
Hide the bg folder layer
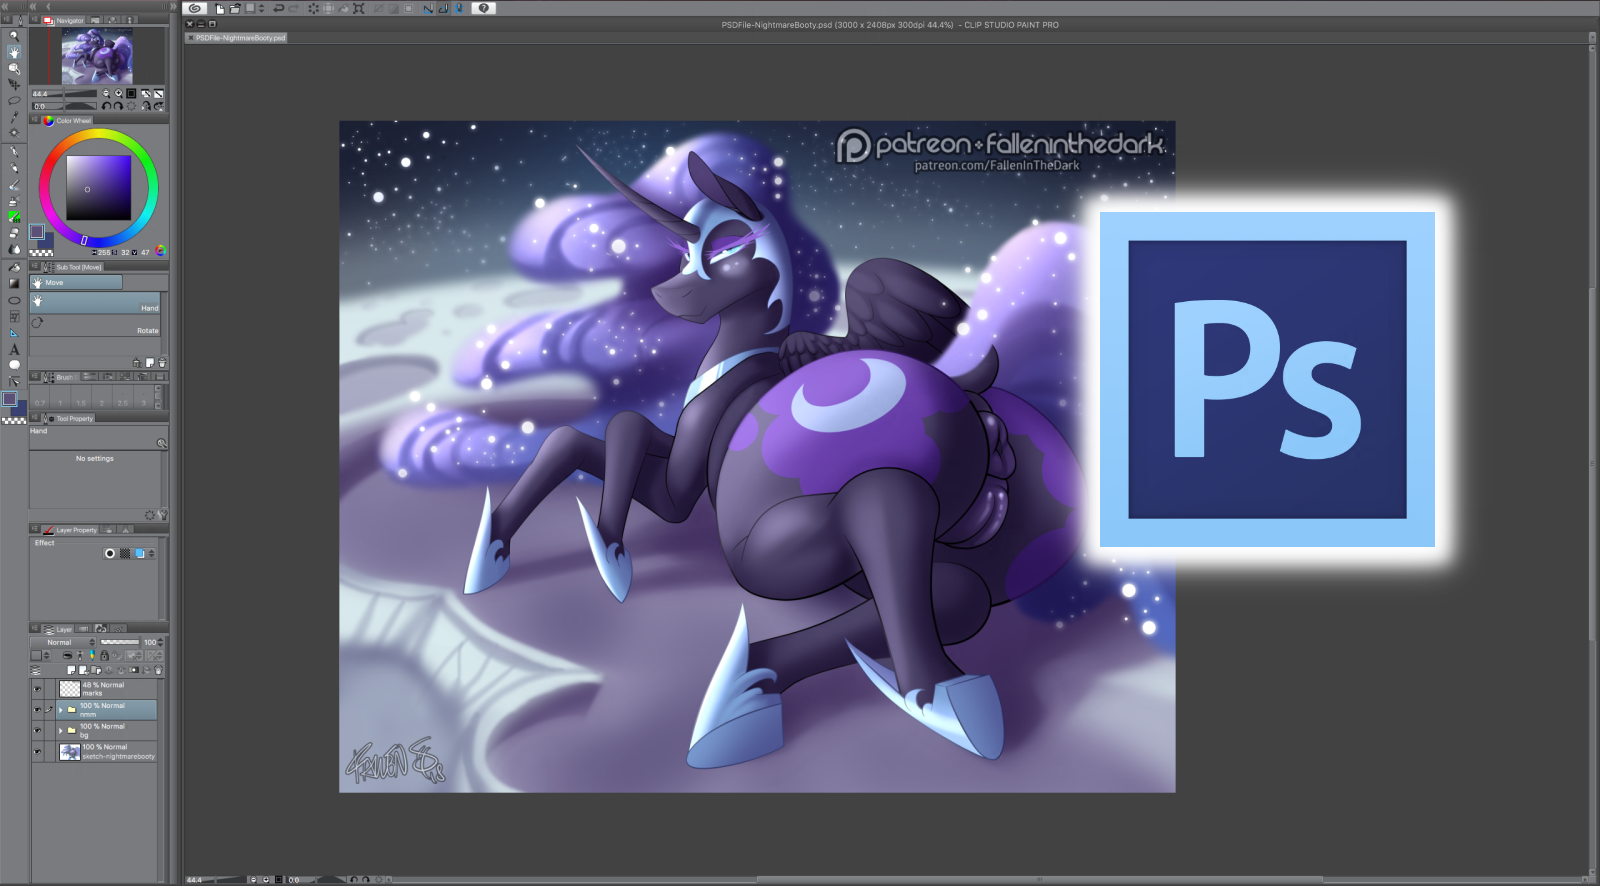[38, 730]
